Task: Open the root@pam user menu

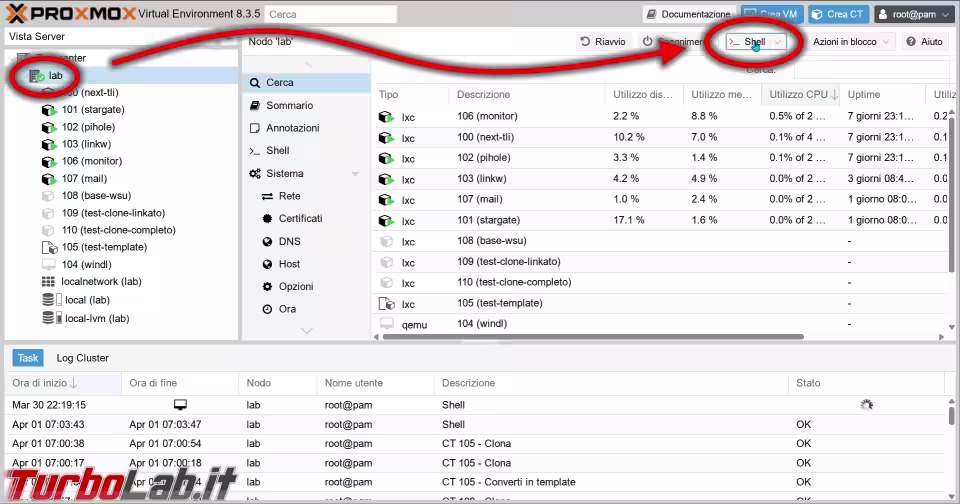Action: [x=915, y=13]
